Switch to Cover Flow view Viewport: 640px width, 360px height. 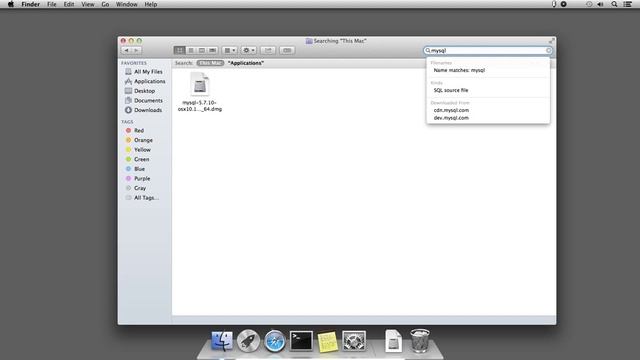coord(213,50)
